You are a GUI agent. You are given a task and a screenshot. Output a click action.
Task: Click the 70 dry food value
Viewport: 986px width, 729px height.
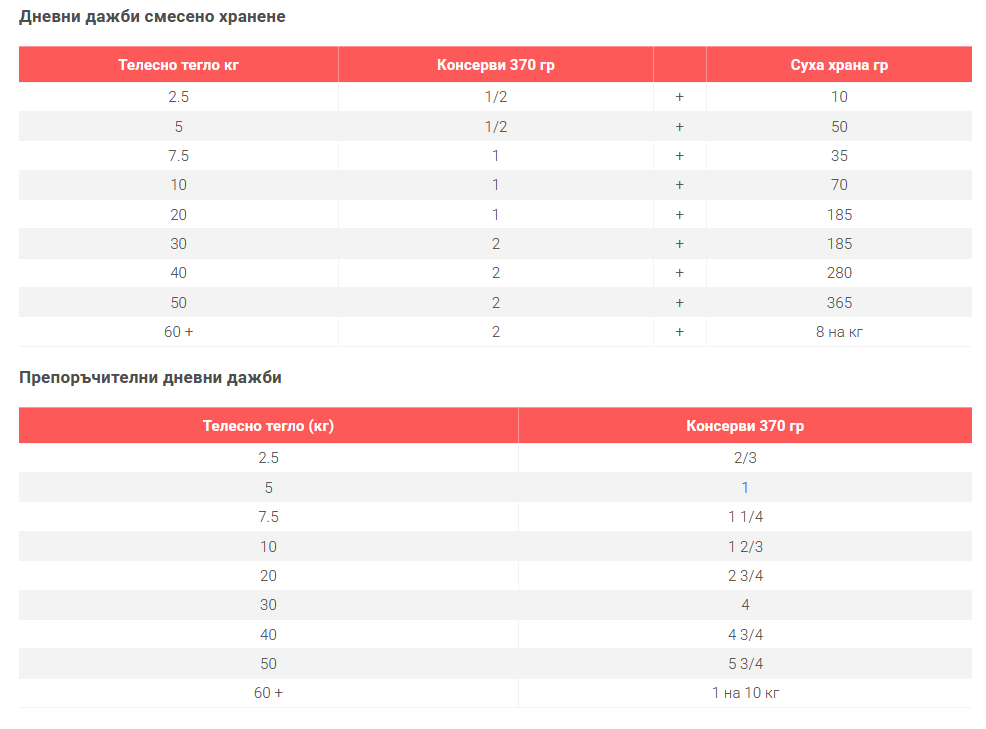839,185
